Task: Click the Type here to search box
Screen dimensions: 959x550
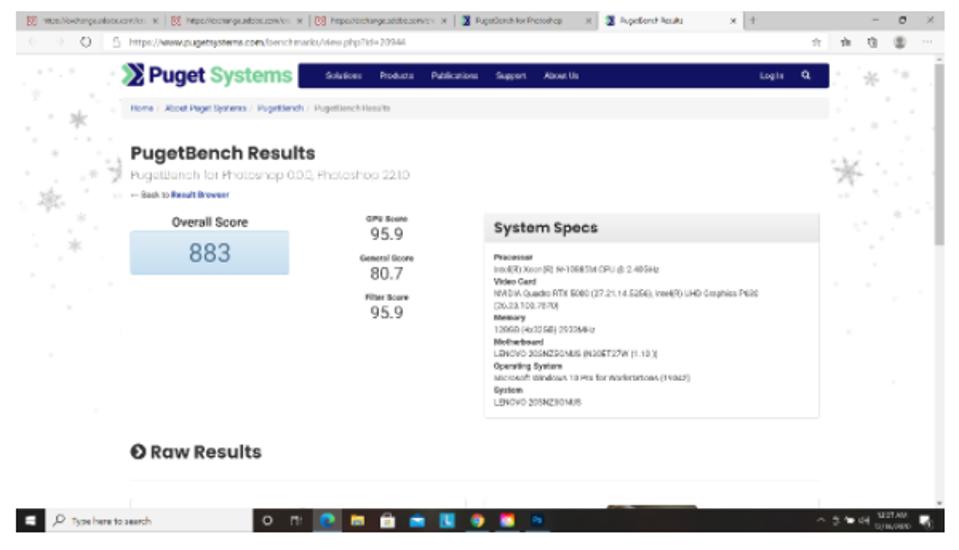Action: click(x=149, y=521)
